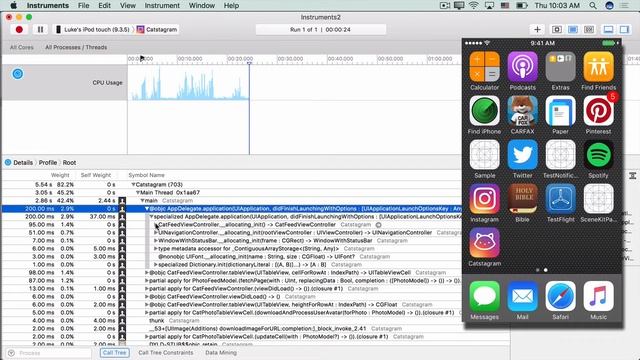Click the Profile breadcrumb
The image size is (640, 360).
pos(48,162)
